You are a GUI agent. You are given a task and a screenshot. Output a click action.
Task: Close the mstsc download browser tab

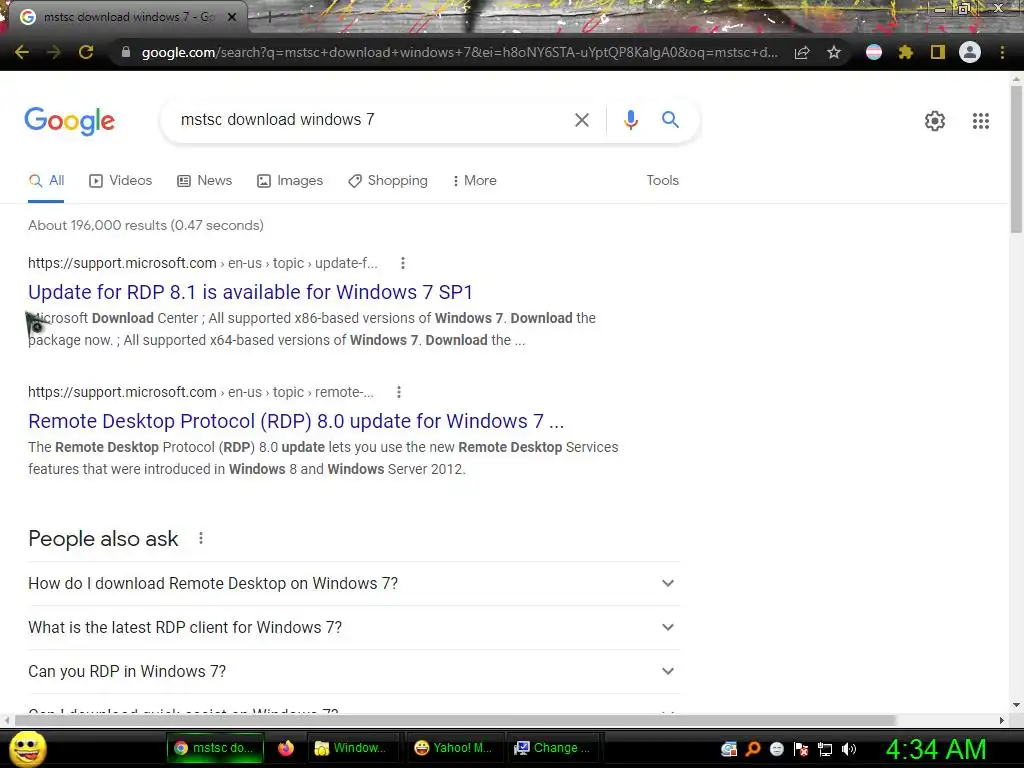pyautogui.click(x=232, y=17)
